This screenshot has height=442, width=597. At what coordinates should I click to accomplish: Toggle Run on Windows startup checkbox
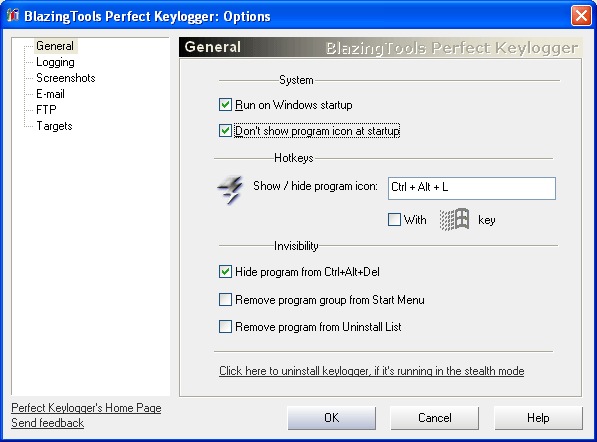pos(225,105)
